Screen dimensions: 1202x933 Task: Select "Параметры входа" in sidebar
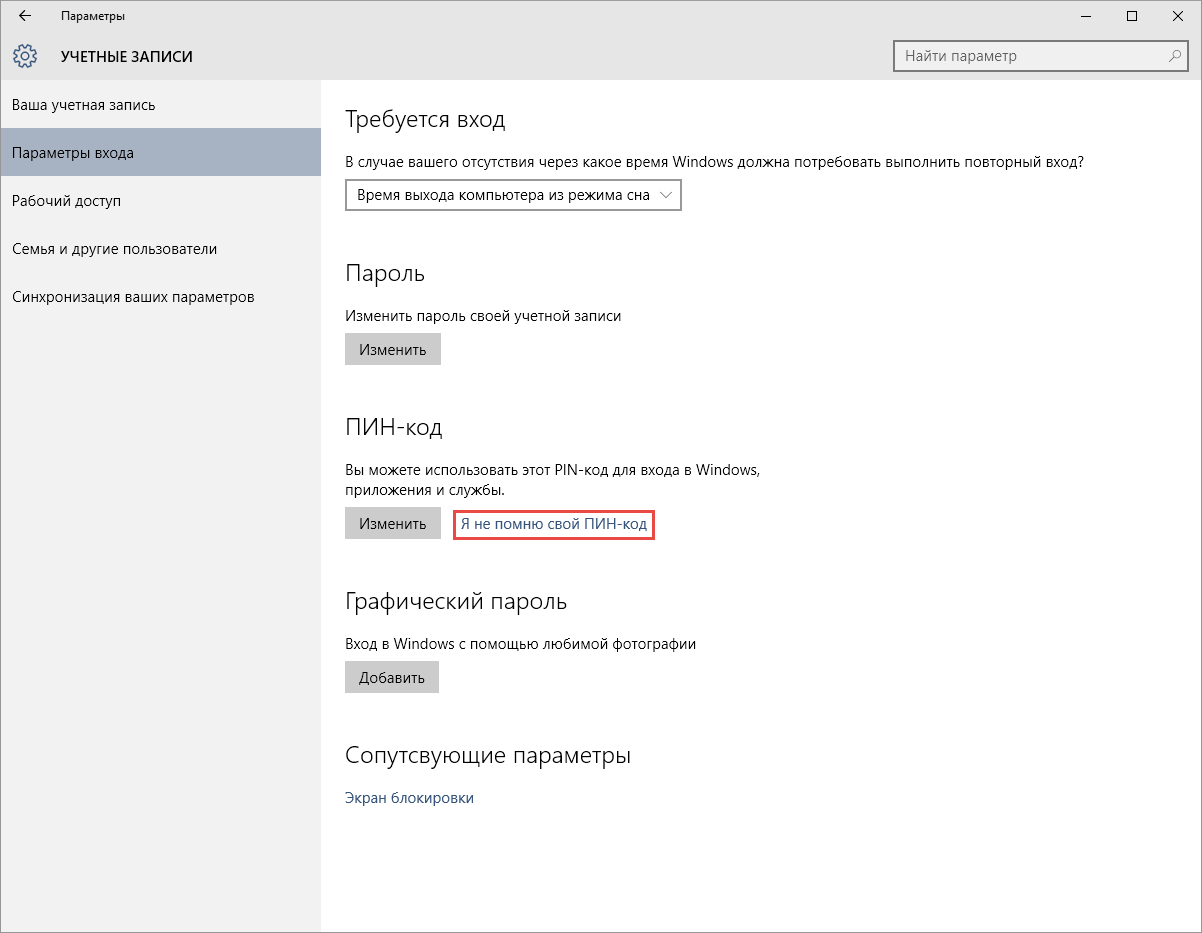click(x=160, y=153)
